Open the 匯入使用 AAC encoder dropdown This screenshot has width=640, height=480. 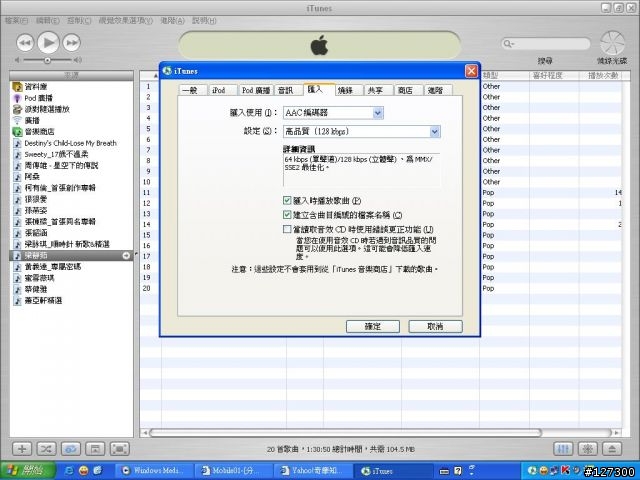tap(333, 113)
